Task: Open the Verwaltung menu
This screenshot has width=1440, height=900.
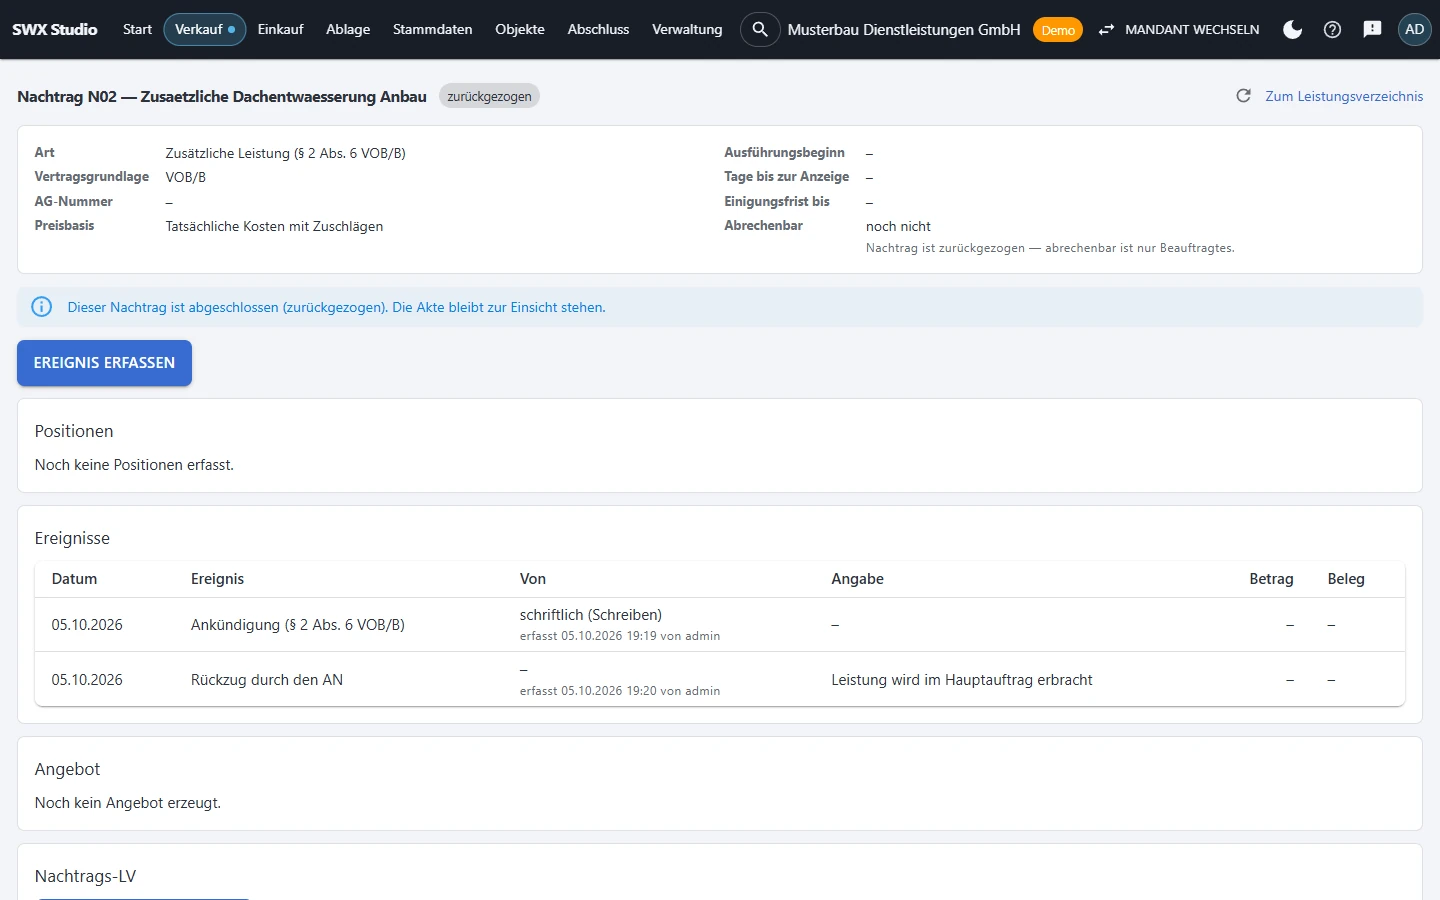Action: (687, 30)
